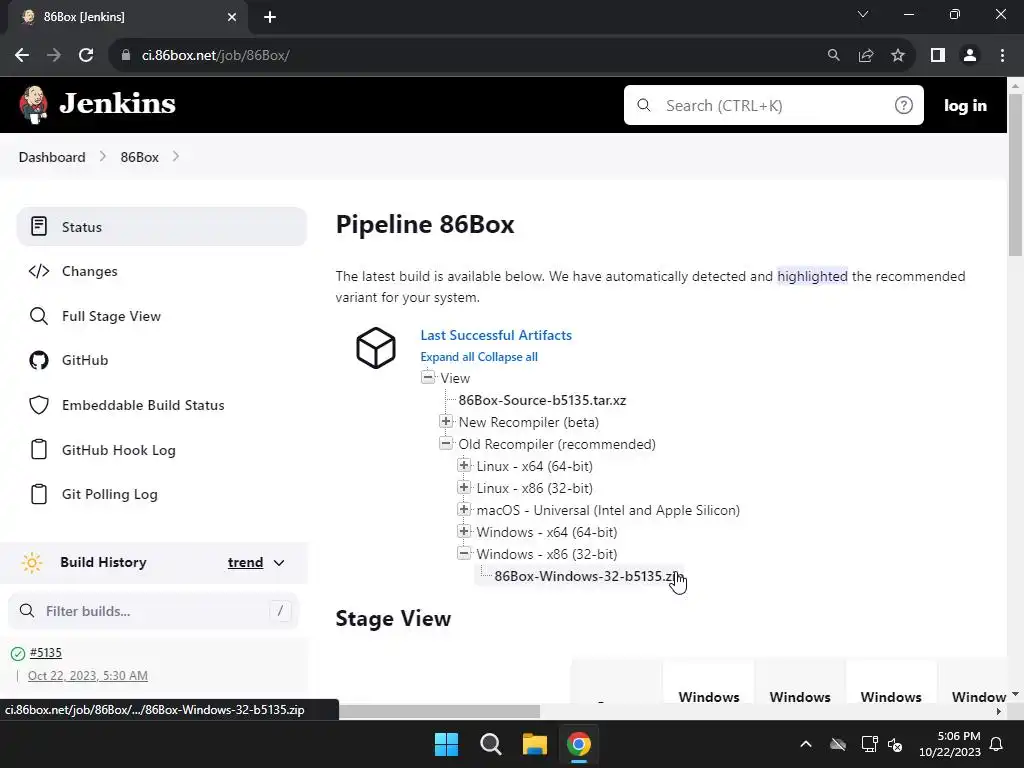
Task: Open the Windows Start menu
Action: [x=447, y=744]
